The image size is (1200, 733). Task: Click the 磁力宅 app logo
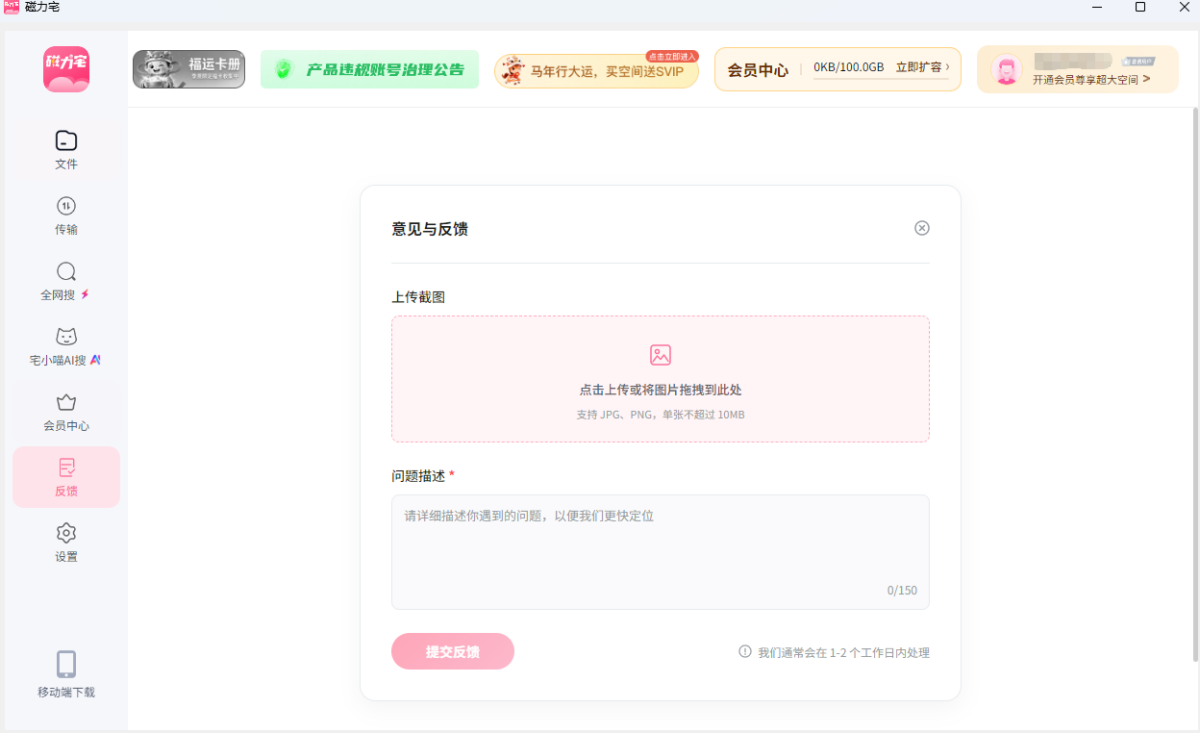click(66, 70)
